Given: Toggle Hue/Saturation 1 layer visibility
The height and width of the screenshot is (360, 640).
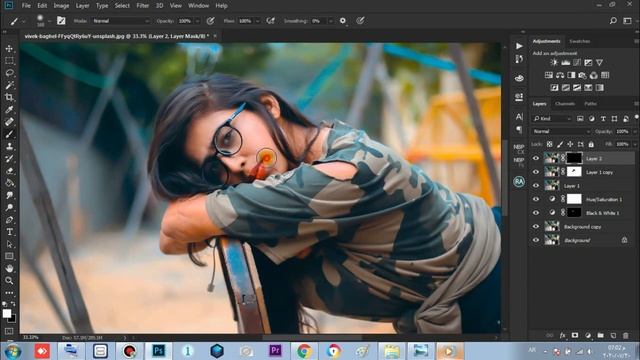Looking at the screenshot, I should tap(536, 199).
